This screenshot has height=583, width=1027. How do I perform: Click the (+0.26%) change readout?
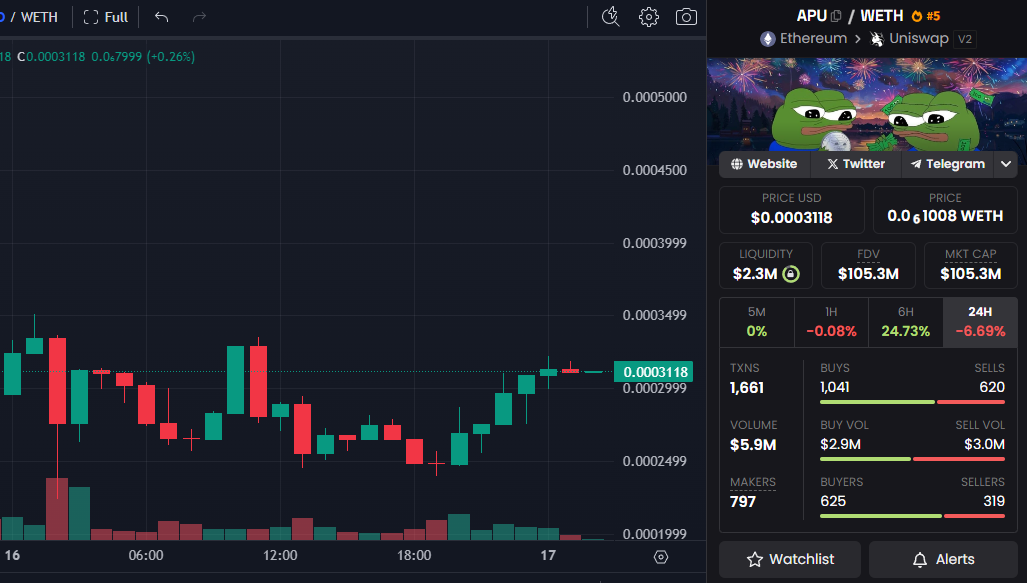171,57
